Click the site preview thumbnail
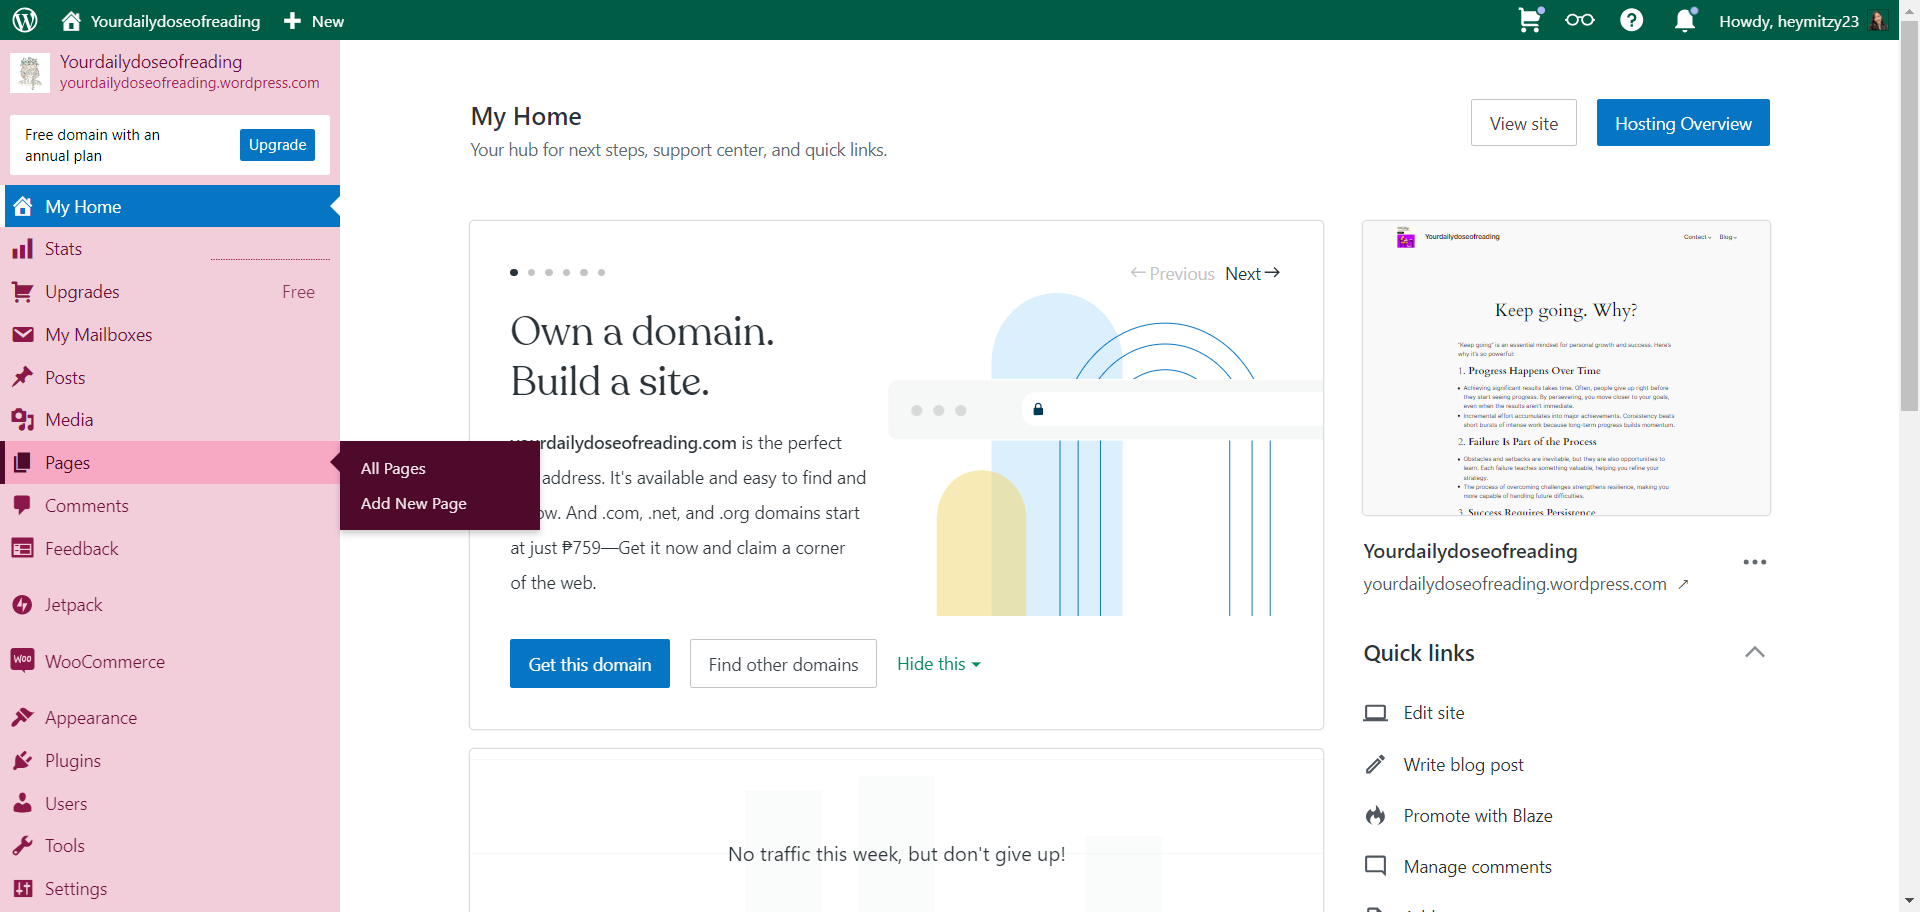This screenshot has height=912, width=1920. [x=1566, y=368]
